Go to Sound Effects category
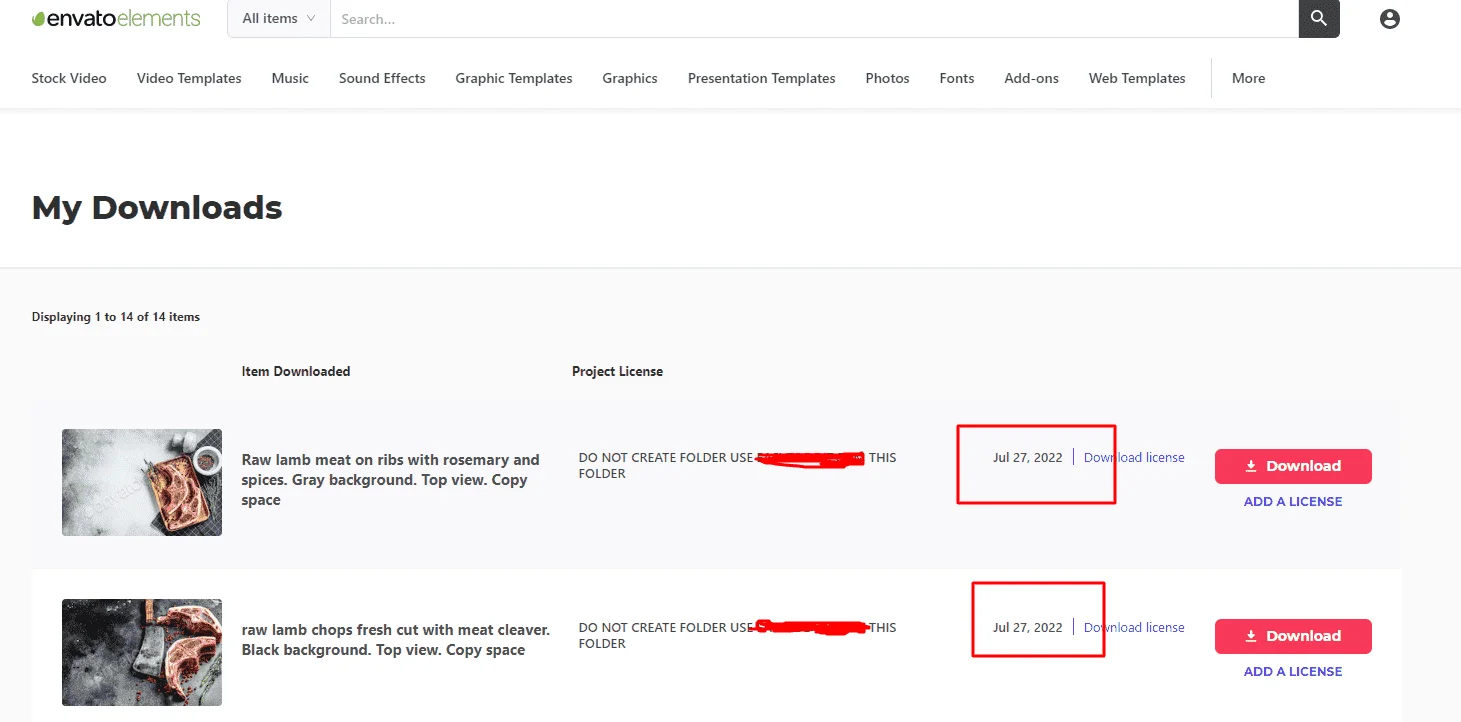This screenshot has width=1461, height=722. 382,78
